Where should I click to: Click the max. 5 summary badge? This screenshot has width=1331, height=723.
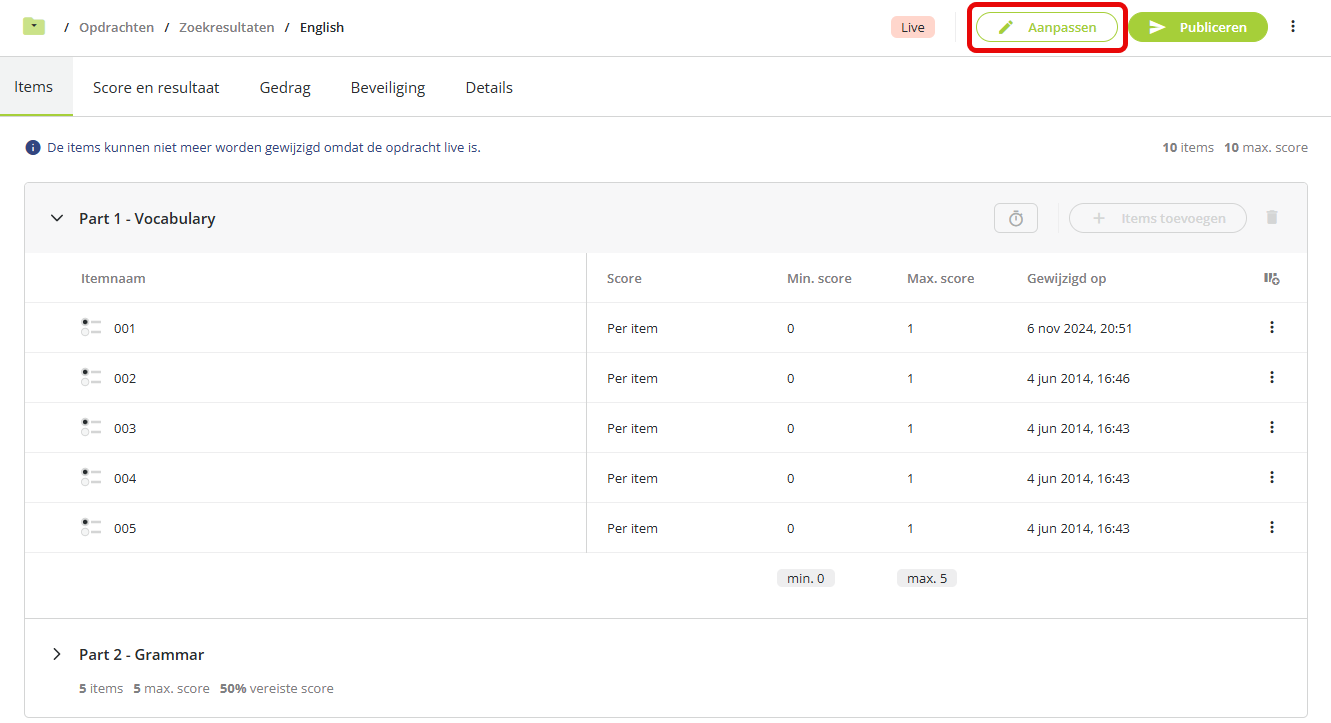926,578
